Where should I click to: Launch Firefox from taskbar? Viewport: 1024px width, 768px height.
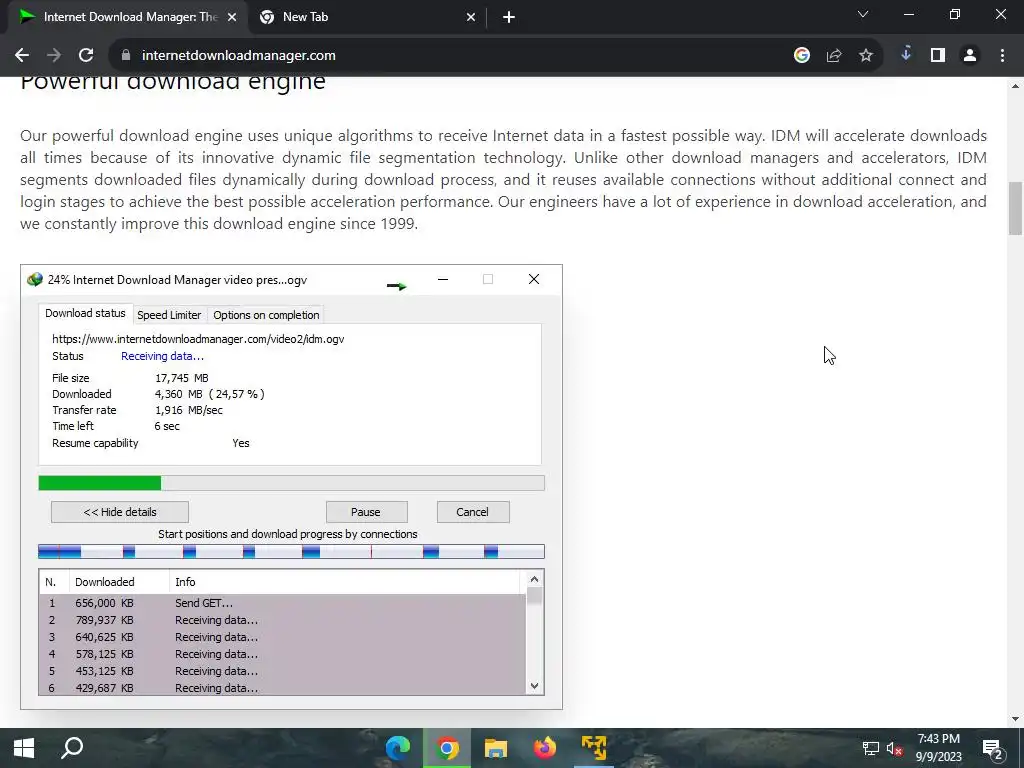(545, 748)
